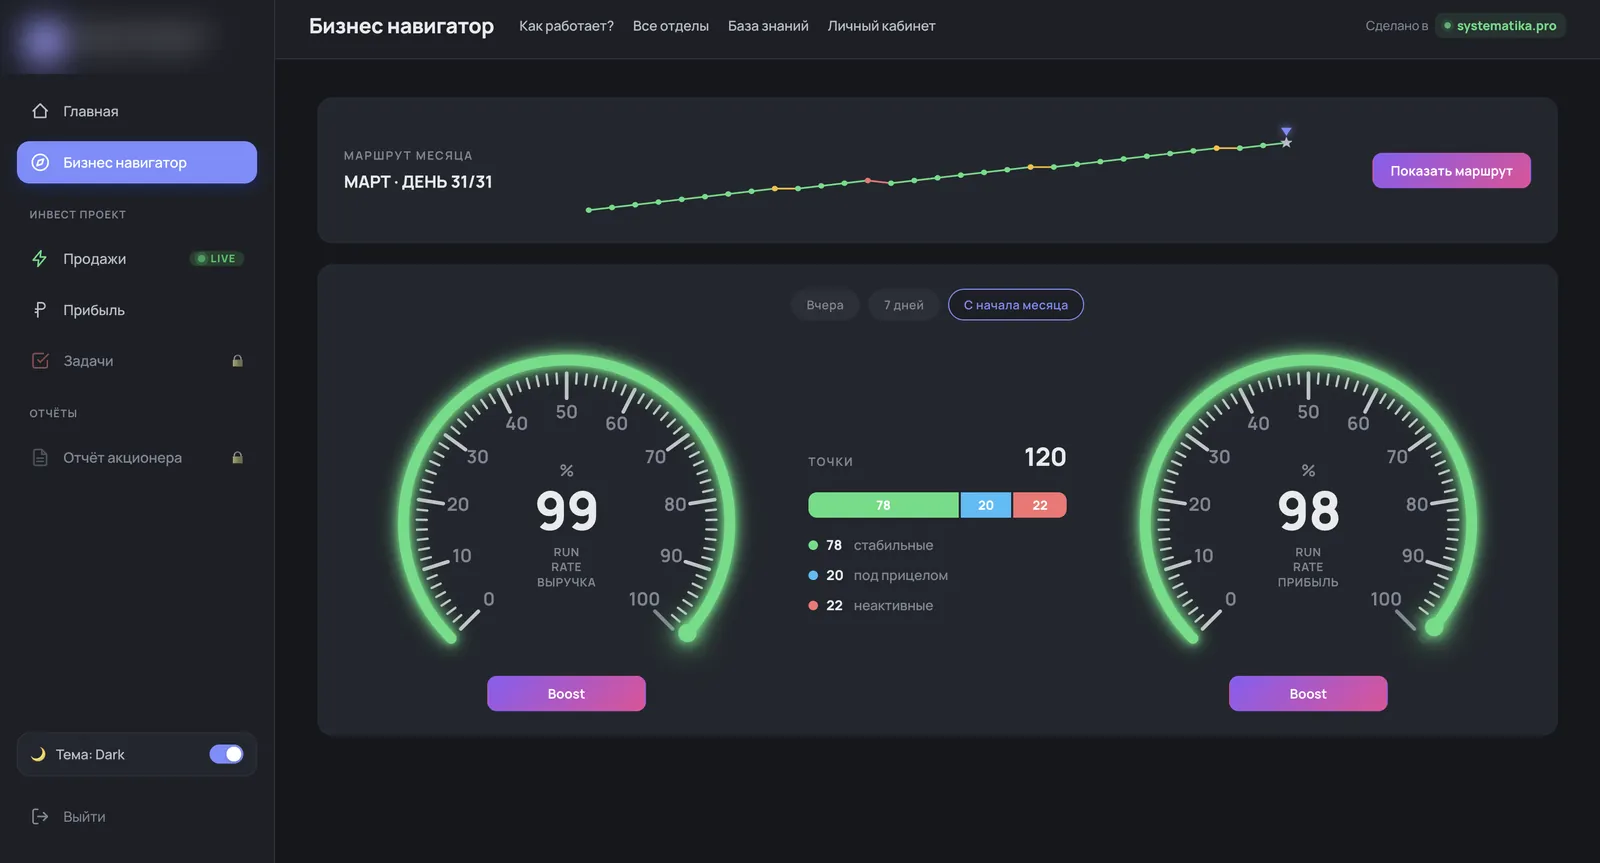
Task: Click the неактивные legend label
Action: click(x=893, y=605)
